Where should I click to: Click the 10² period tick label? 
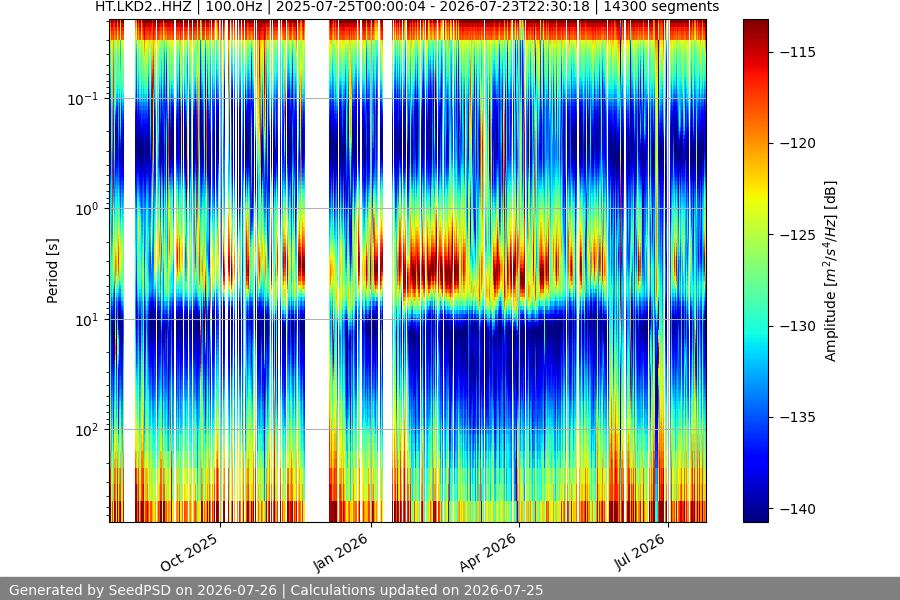point(87,430)
